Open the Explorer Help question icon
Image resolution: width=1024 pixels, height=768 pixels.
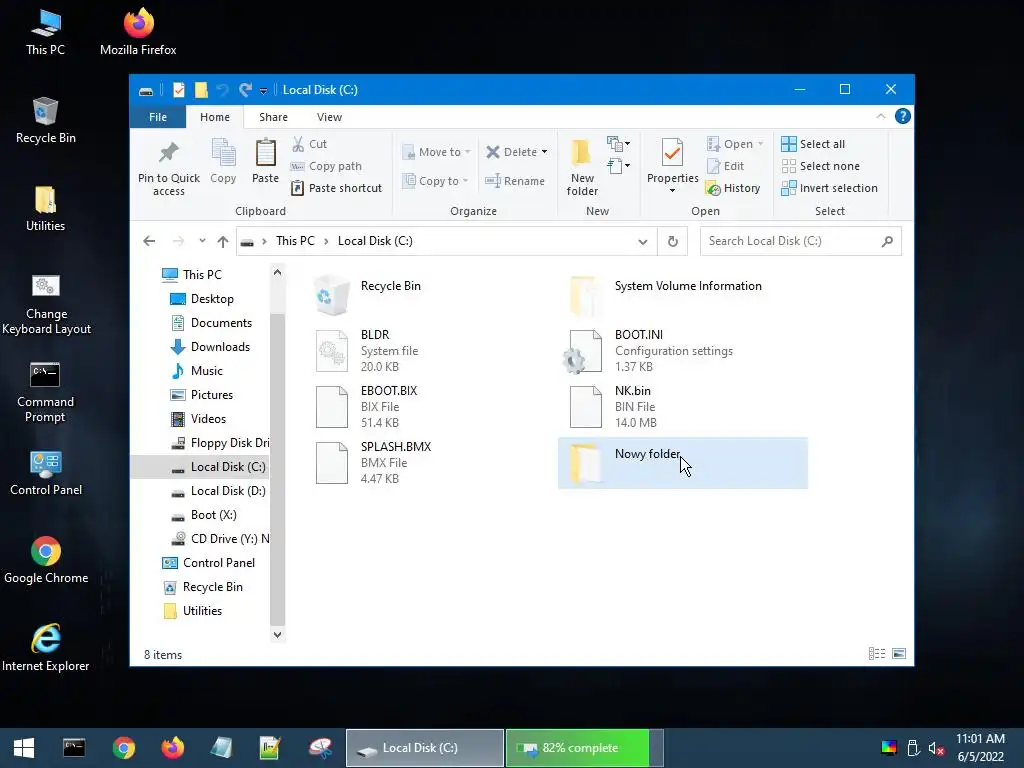pyautogui.click(x=903, y=116)
